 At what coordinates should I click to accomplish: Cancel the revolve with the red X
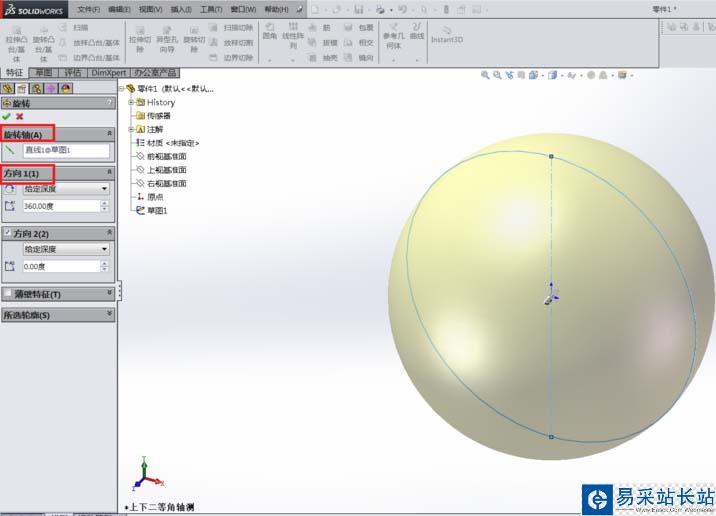click(x=19, y=116)
